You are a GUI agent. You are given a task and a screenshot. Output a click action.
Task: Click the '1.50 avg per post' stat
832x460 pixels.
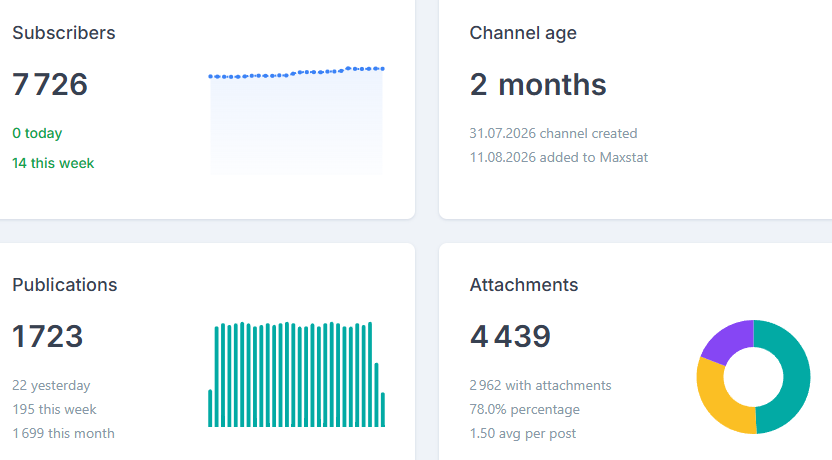coord(523,433)
